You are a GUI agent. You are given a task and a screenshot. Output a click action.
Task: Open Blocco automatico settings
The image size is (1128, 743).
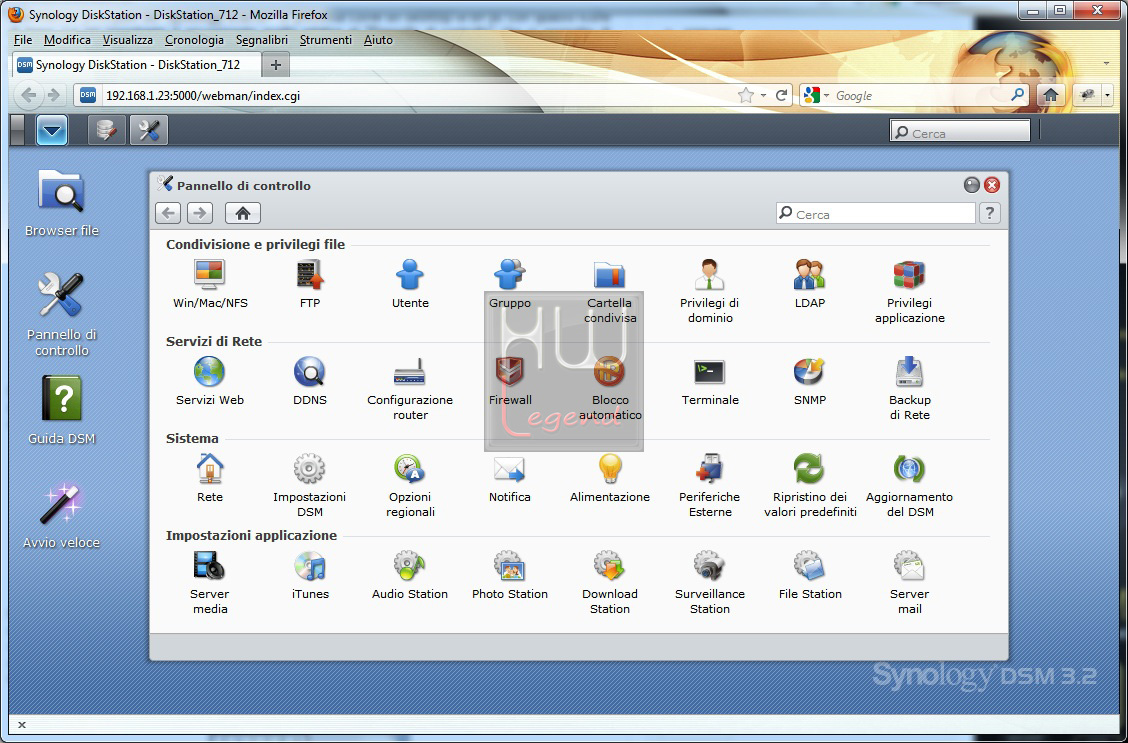point(610,388)
